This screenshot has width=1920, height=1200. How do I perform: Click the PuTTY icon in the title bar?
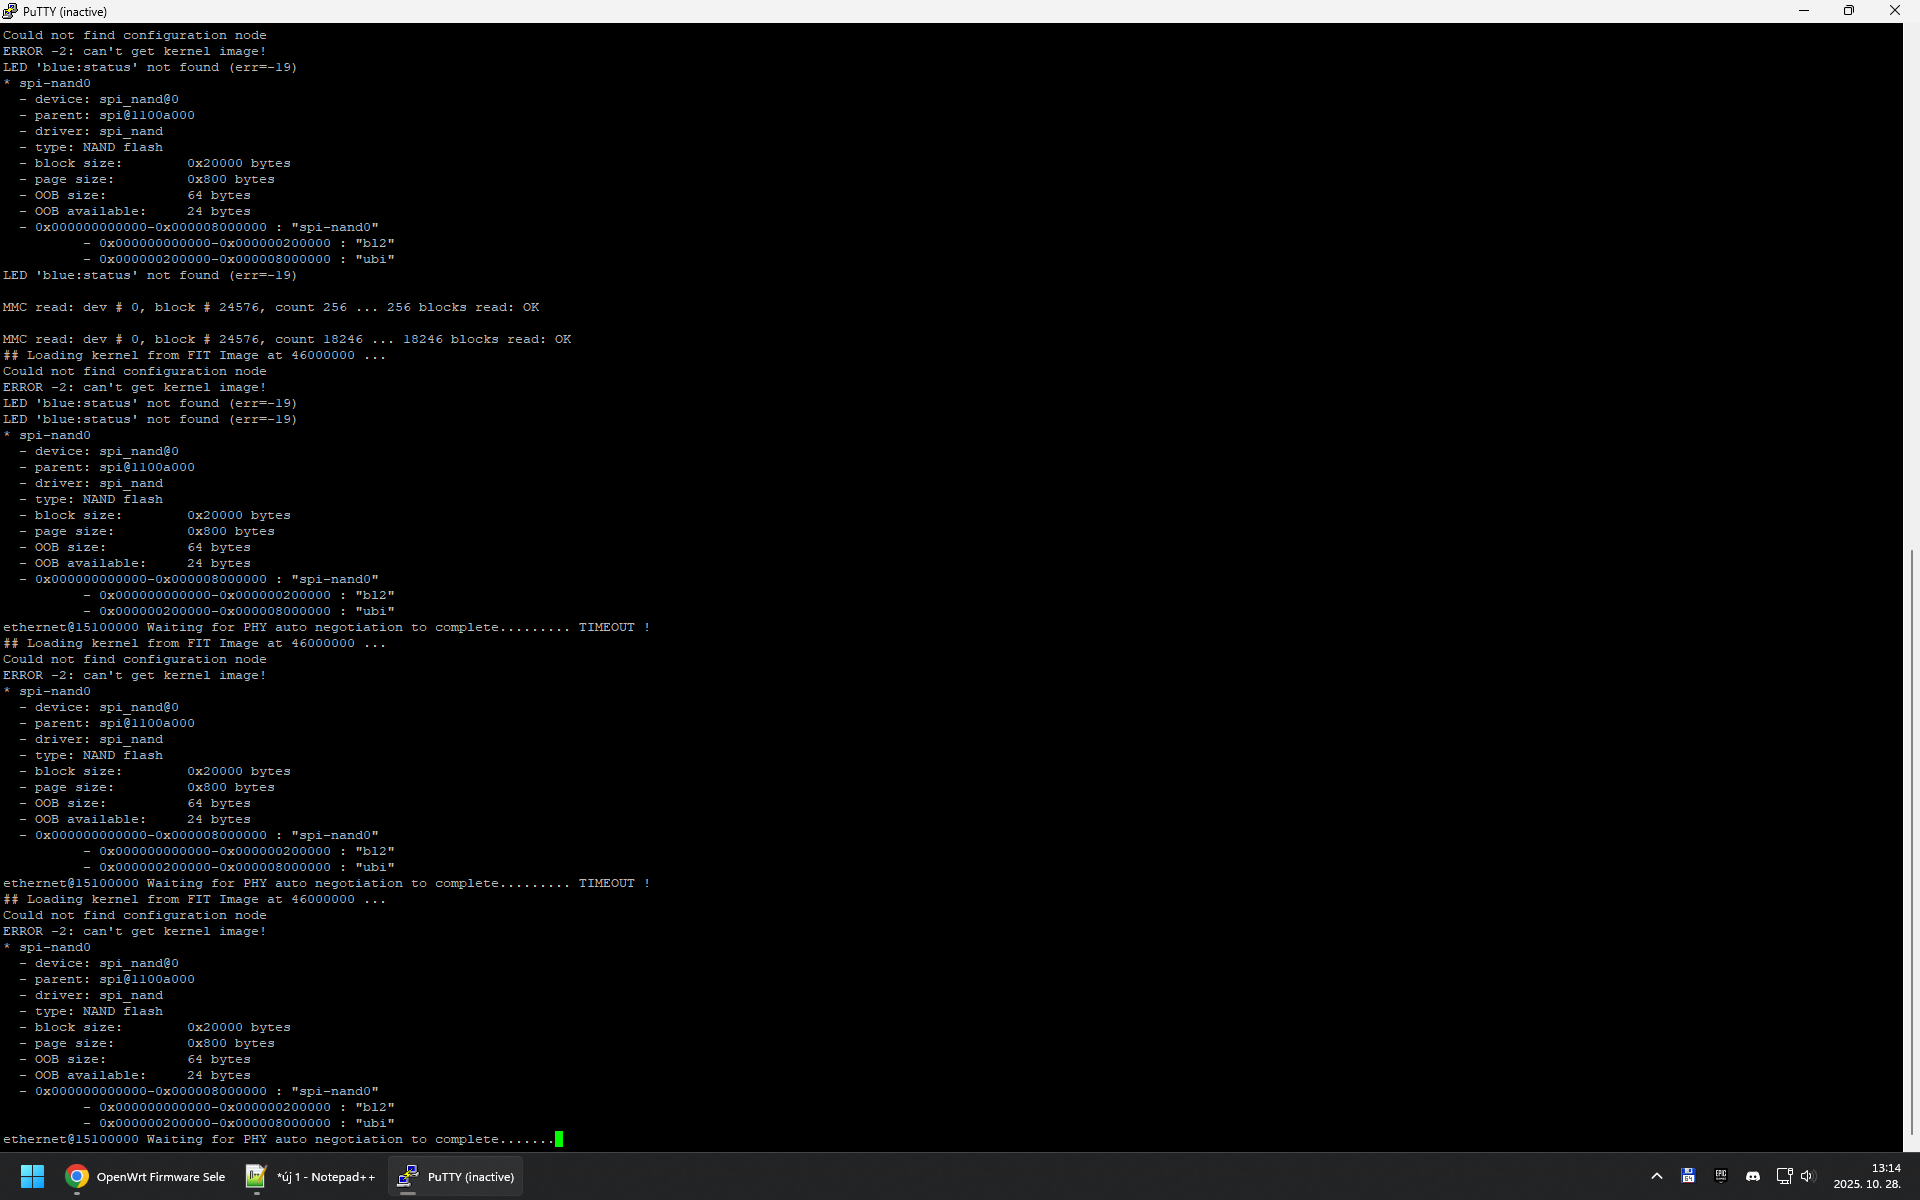point(10,11)
